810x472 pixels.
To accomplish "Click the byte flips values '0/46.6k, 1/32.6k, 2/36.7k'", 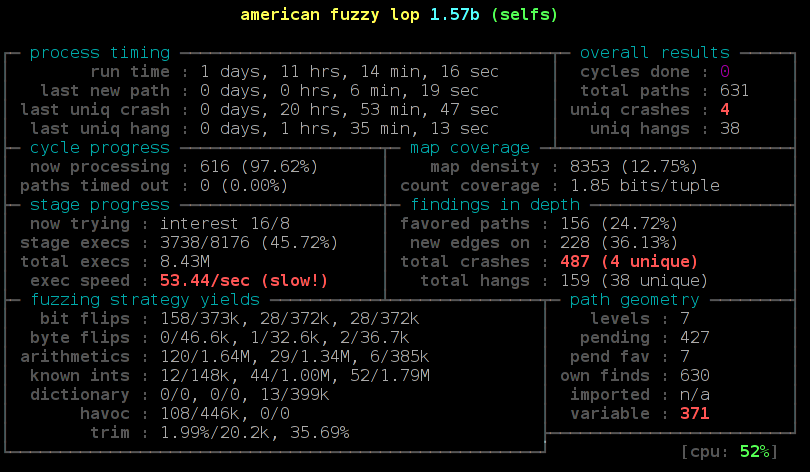I will tap(284, 338).
